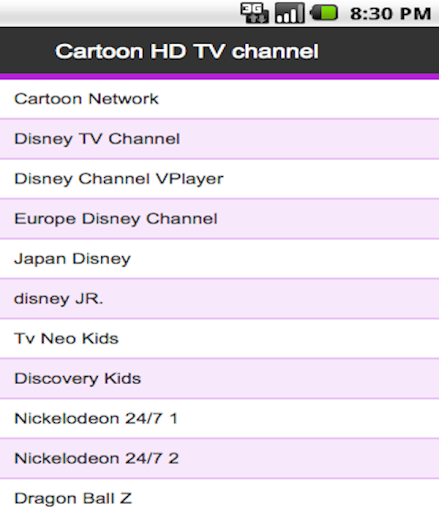Tap the 8:30 PM clock
The image size is (439, 512).
coord(390,14)
